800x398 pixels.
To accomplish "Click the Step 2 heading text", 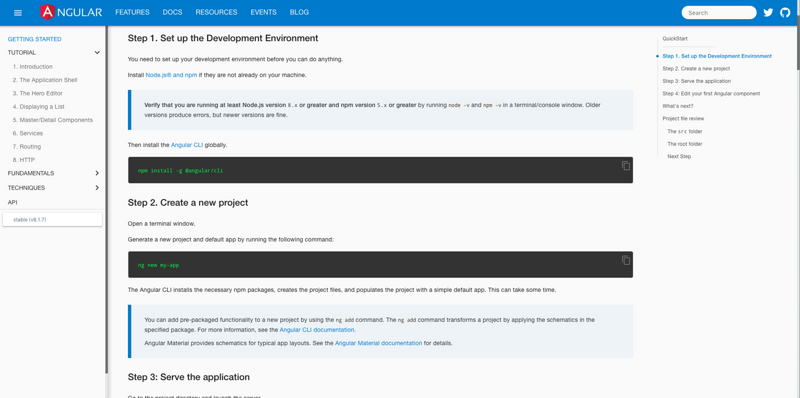I will click(x=188, y=203).
